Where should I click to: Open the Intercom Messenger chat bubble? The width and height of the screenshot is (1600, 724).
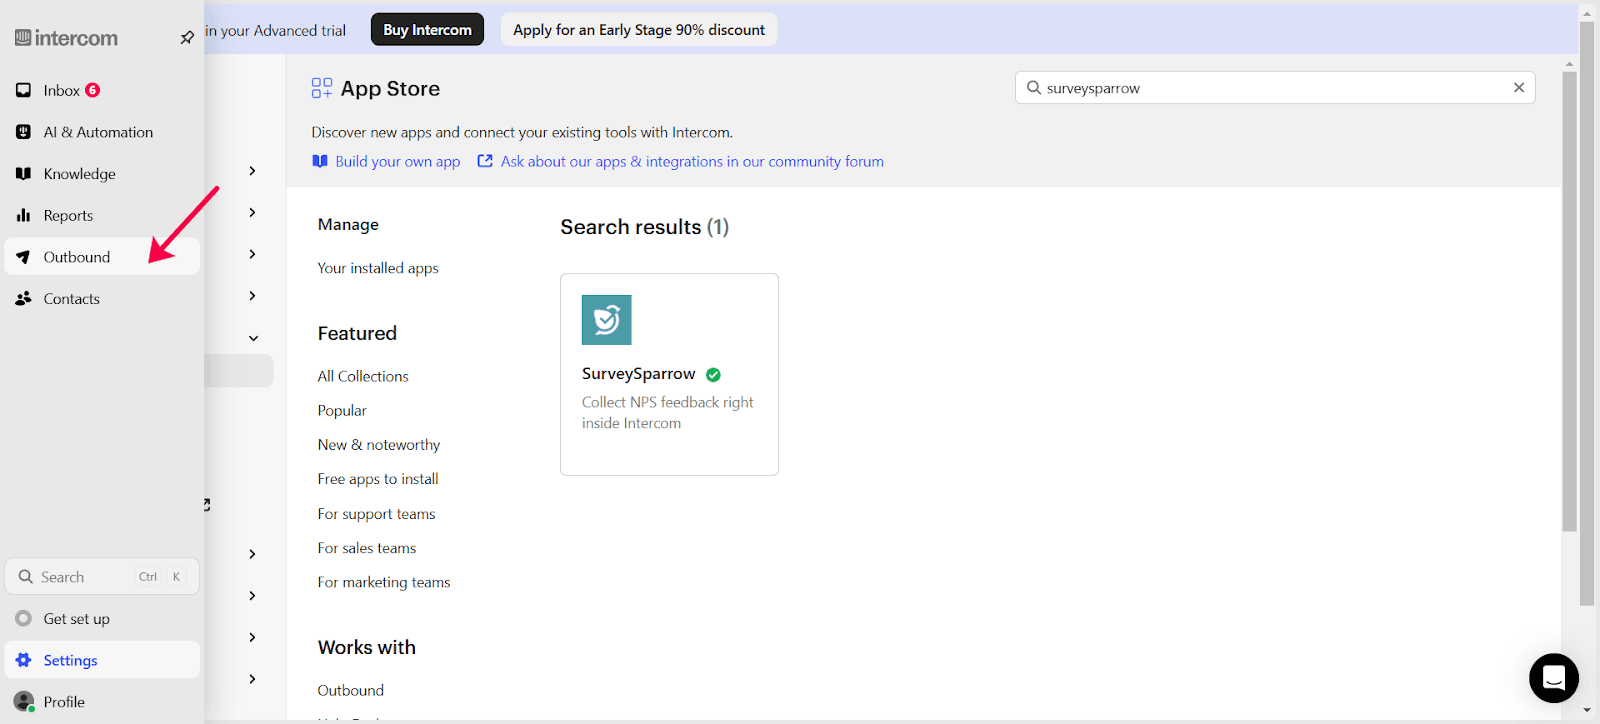pos(1553,678)
